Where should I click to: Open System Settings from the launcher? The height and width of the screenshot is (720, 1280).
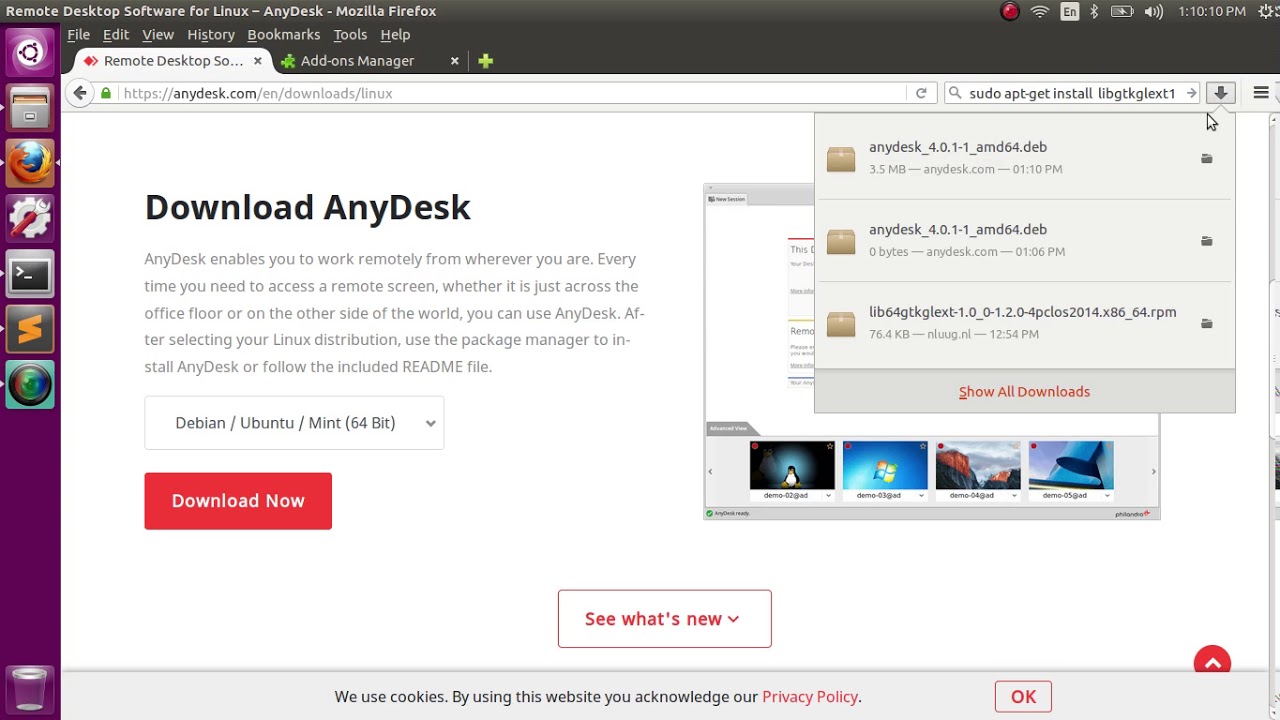click(30, 218)
